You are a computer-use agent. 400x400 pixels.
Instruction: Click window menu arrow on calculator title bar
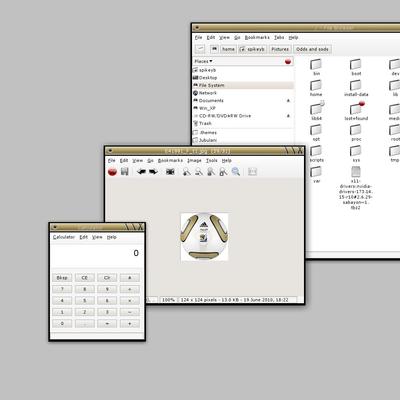pos(55,227)
